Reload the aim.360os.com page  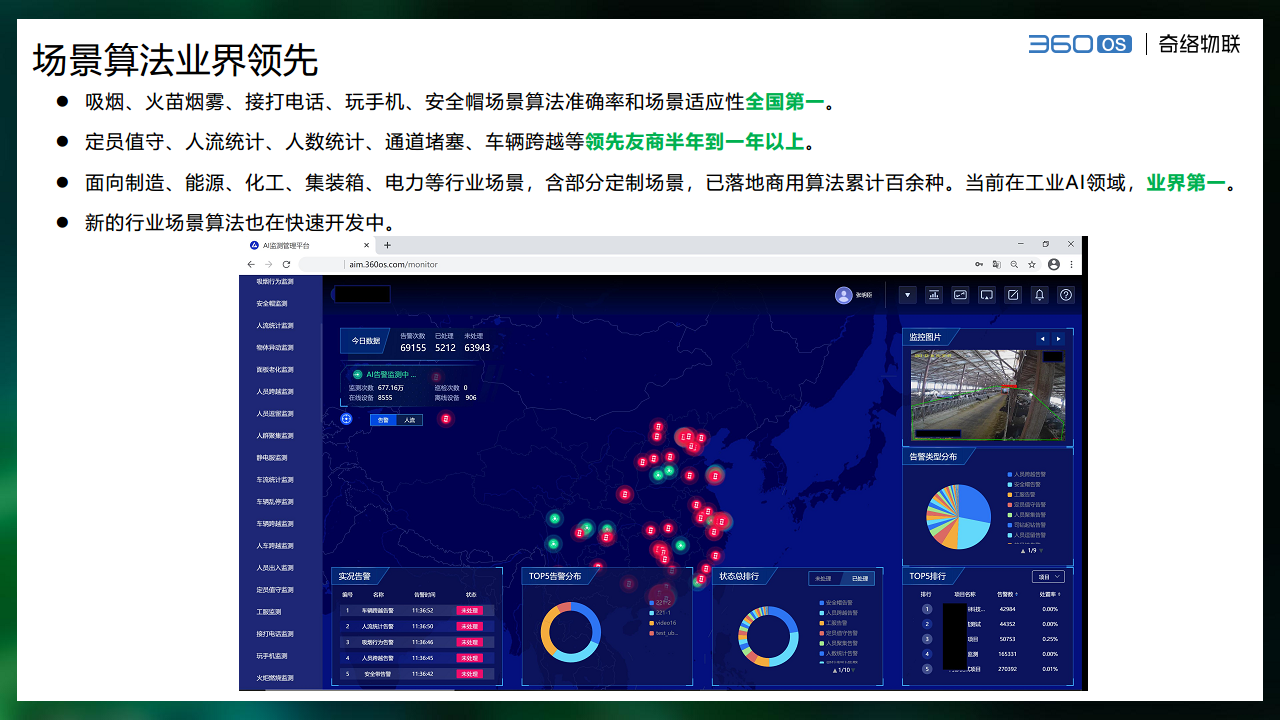[x=286, y=264]
